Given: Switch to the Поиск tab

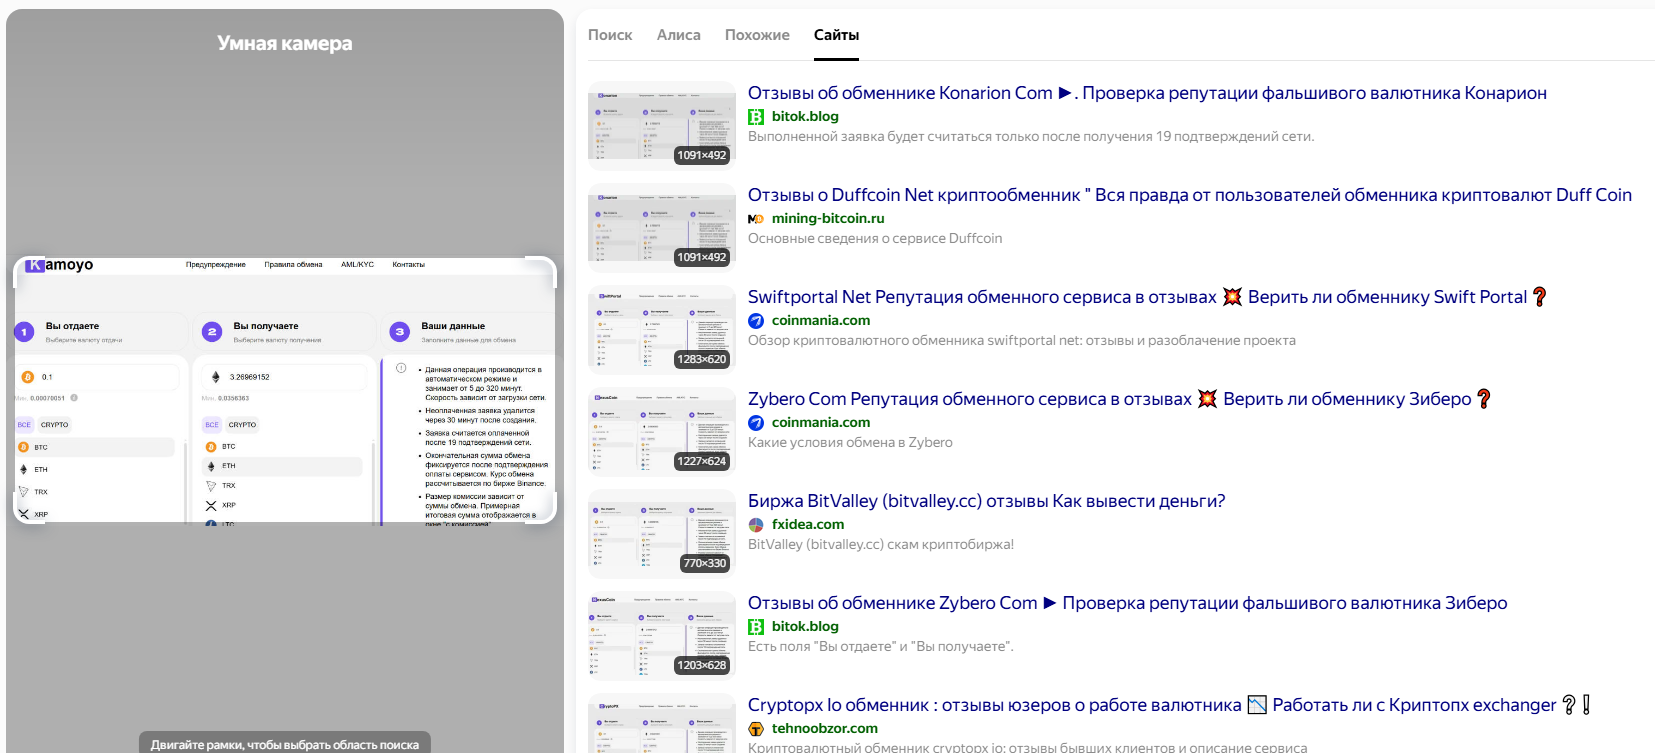Looking at the screenshot, I should [x=610, y=35].
